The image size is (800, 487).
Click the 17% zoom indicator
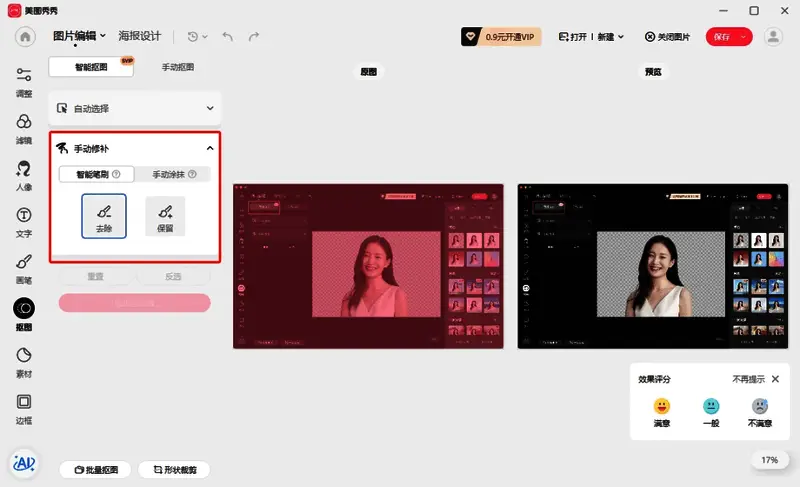click(x=769, y=460)
